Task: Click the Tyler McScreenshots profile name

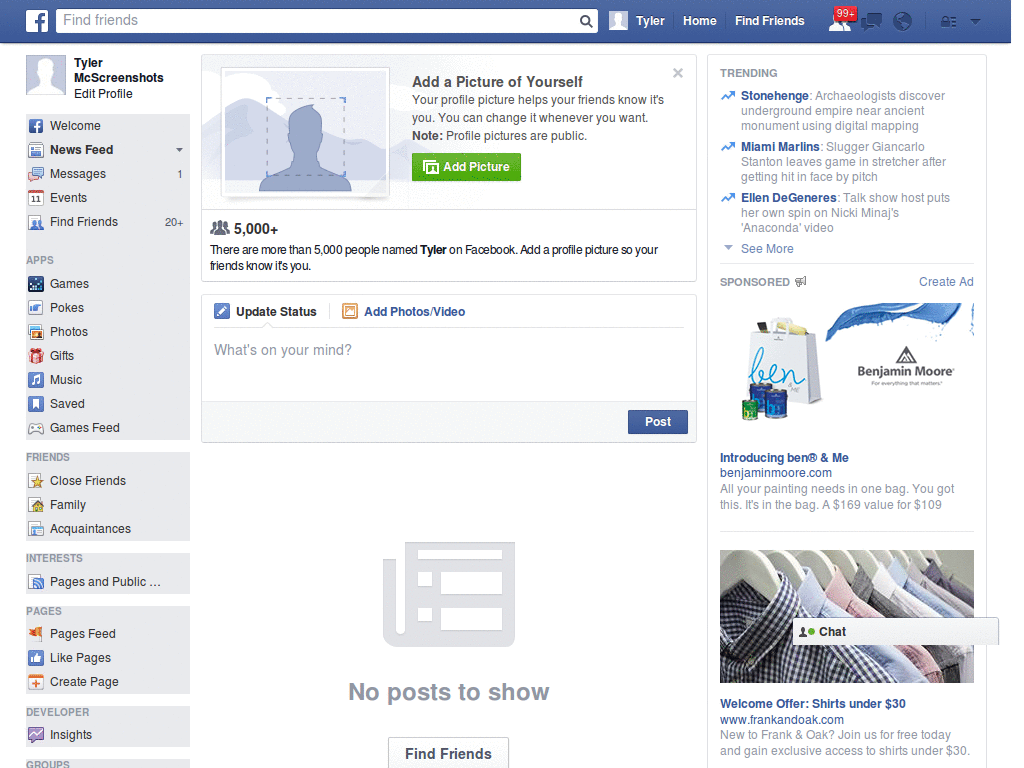Action: coord(118,71)
